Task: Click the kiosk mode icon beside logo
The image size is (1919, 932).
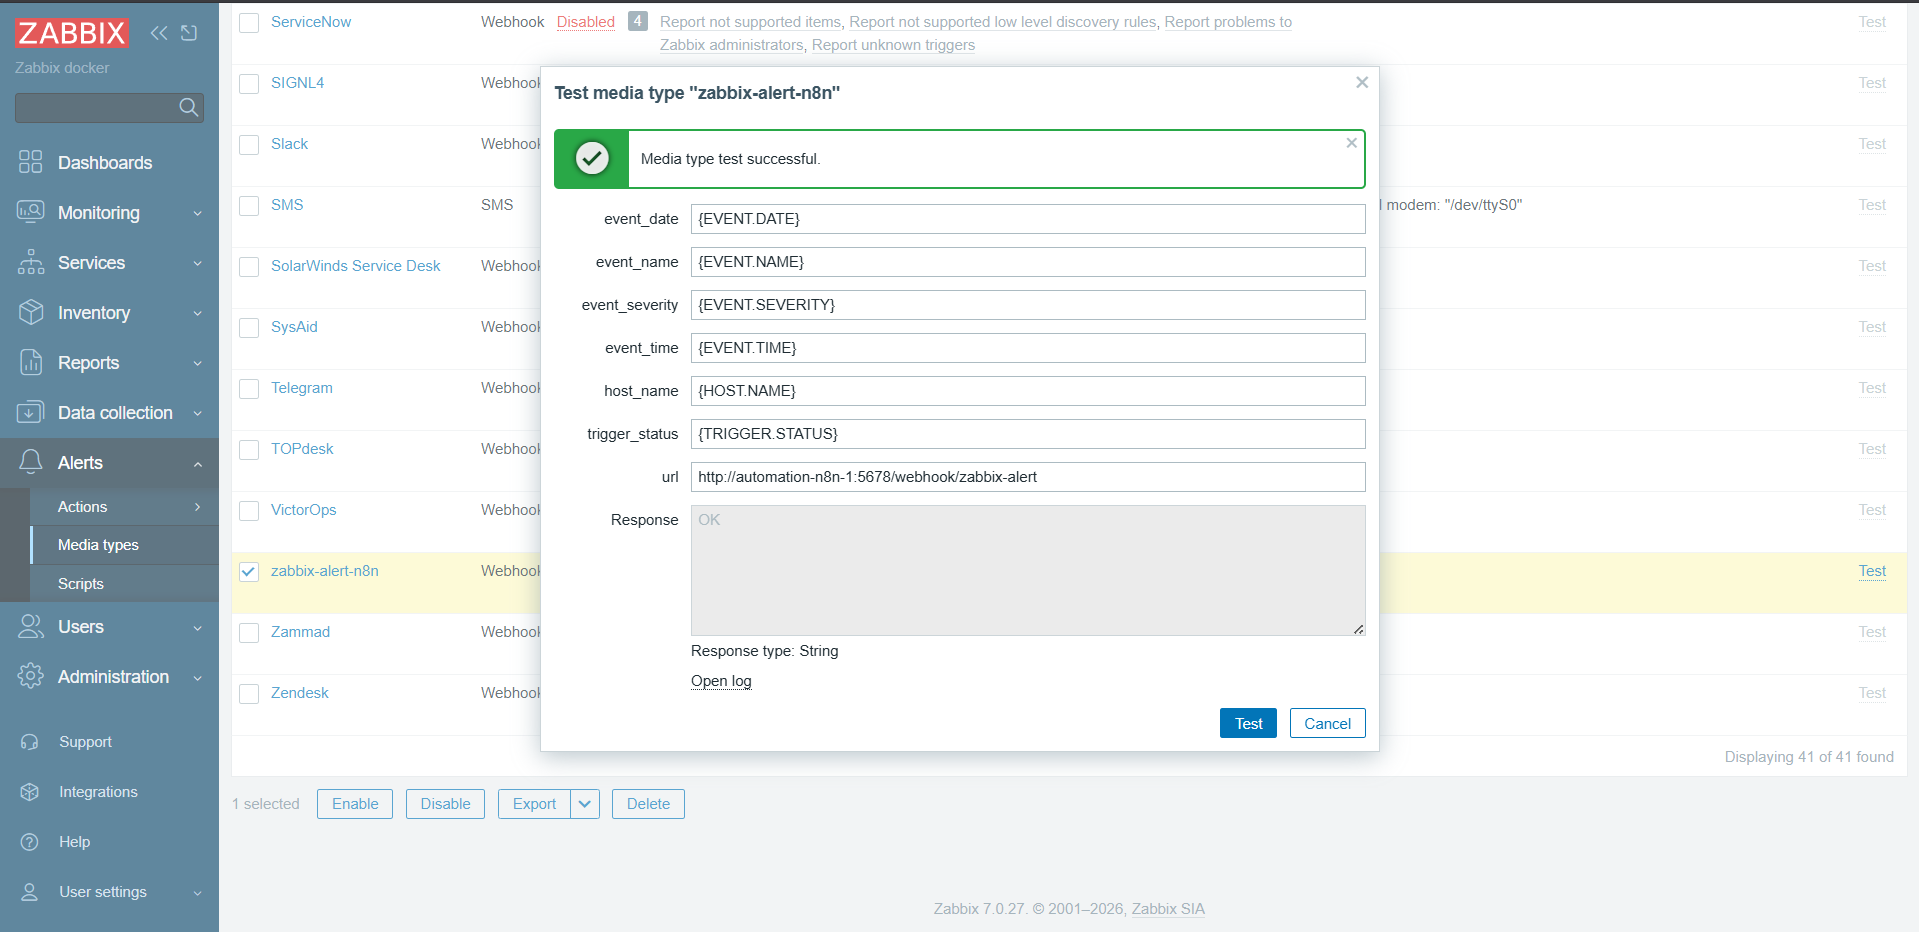Action: pyautogui.click(x=189, y=33)
